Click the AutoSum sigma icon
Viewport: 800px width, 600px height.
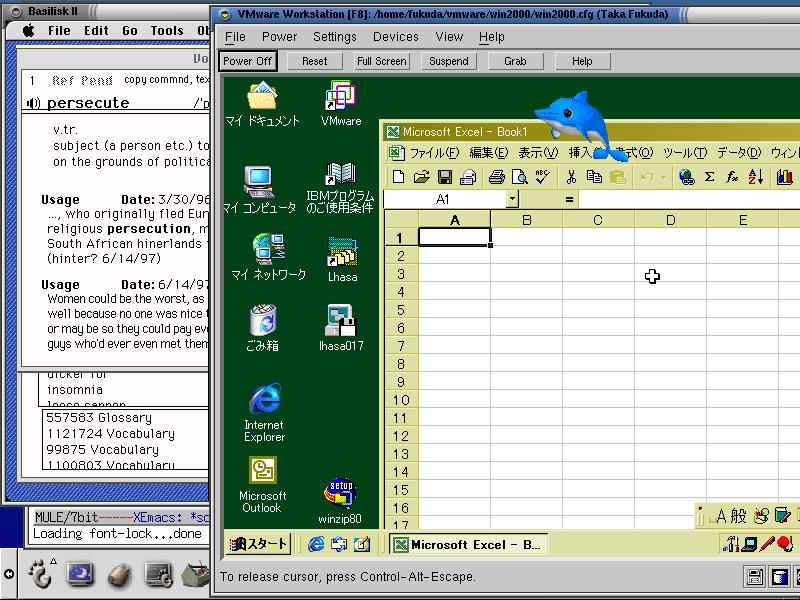pos(709,177)
